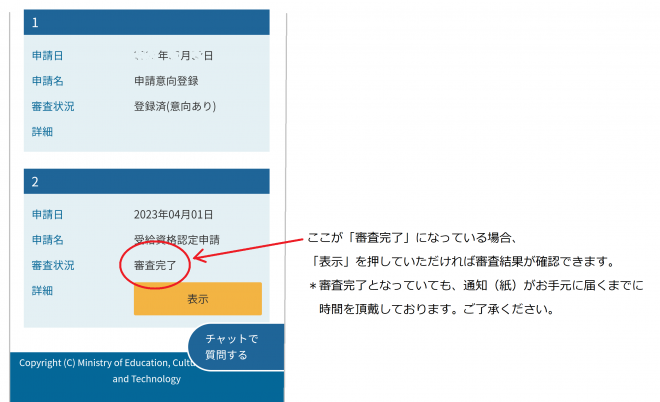This screenshot has width=660, height=402.
Task: Click the 申請日 label in application 1
Action: click(47, 55)
